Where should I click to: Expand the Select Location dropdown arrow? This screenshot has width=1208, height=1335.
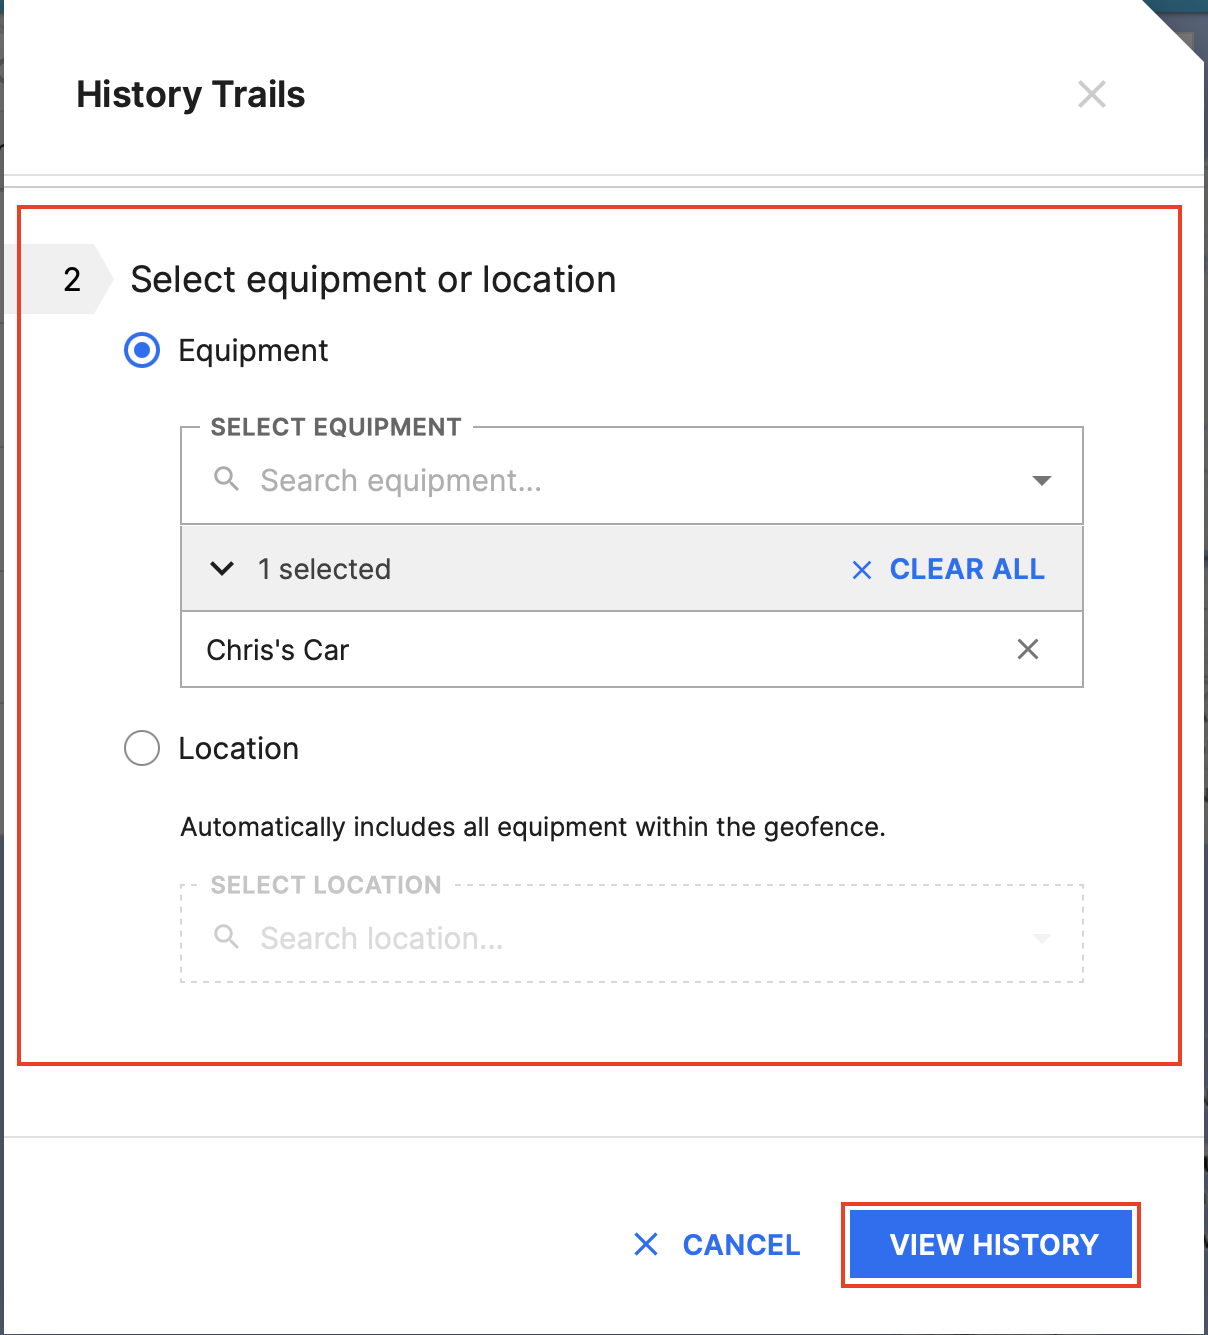coord(1041,939)
